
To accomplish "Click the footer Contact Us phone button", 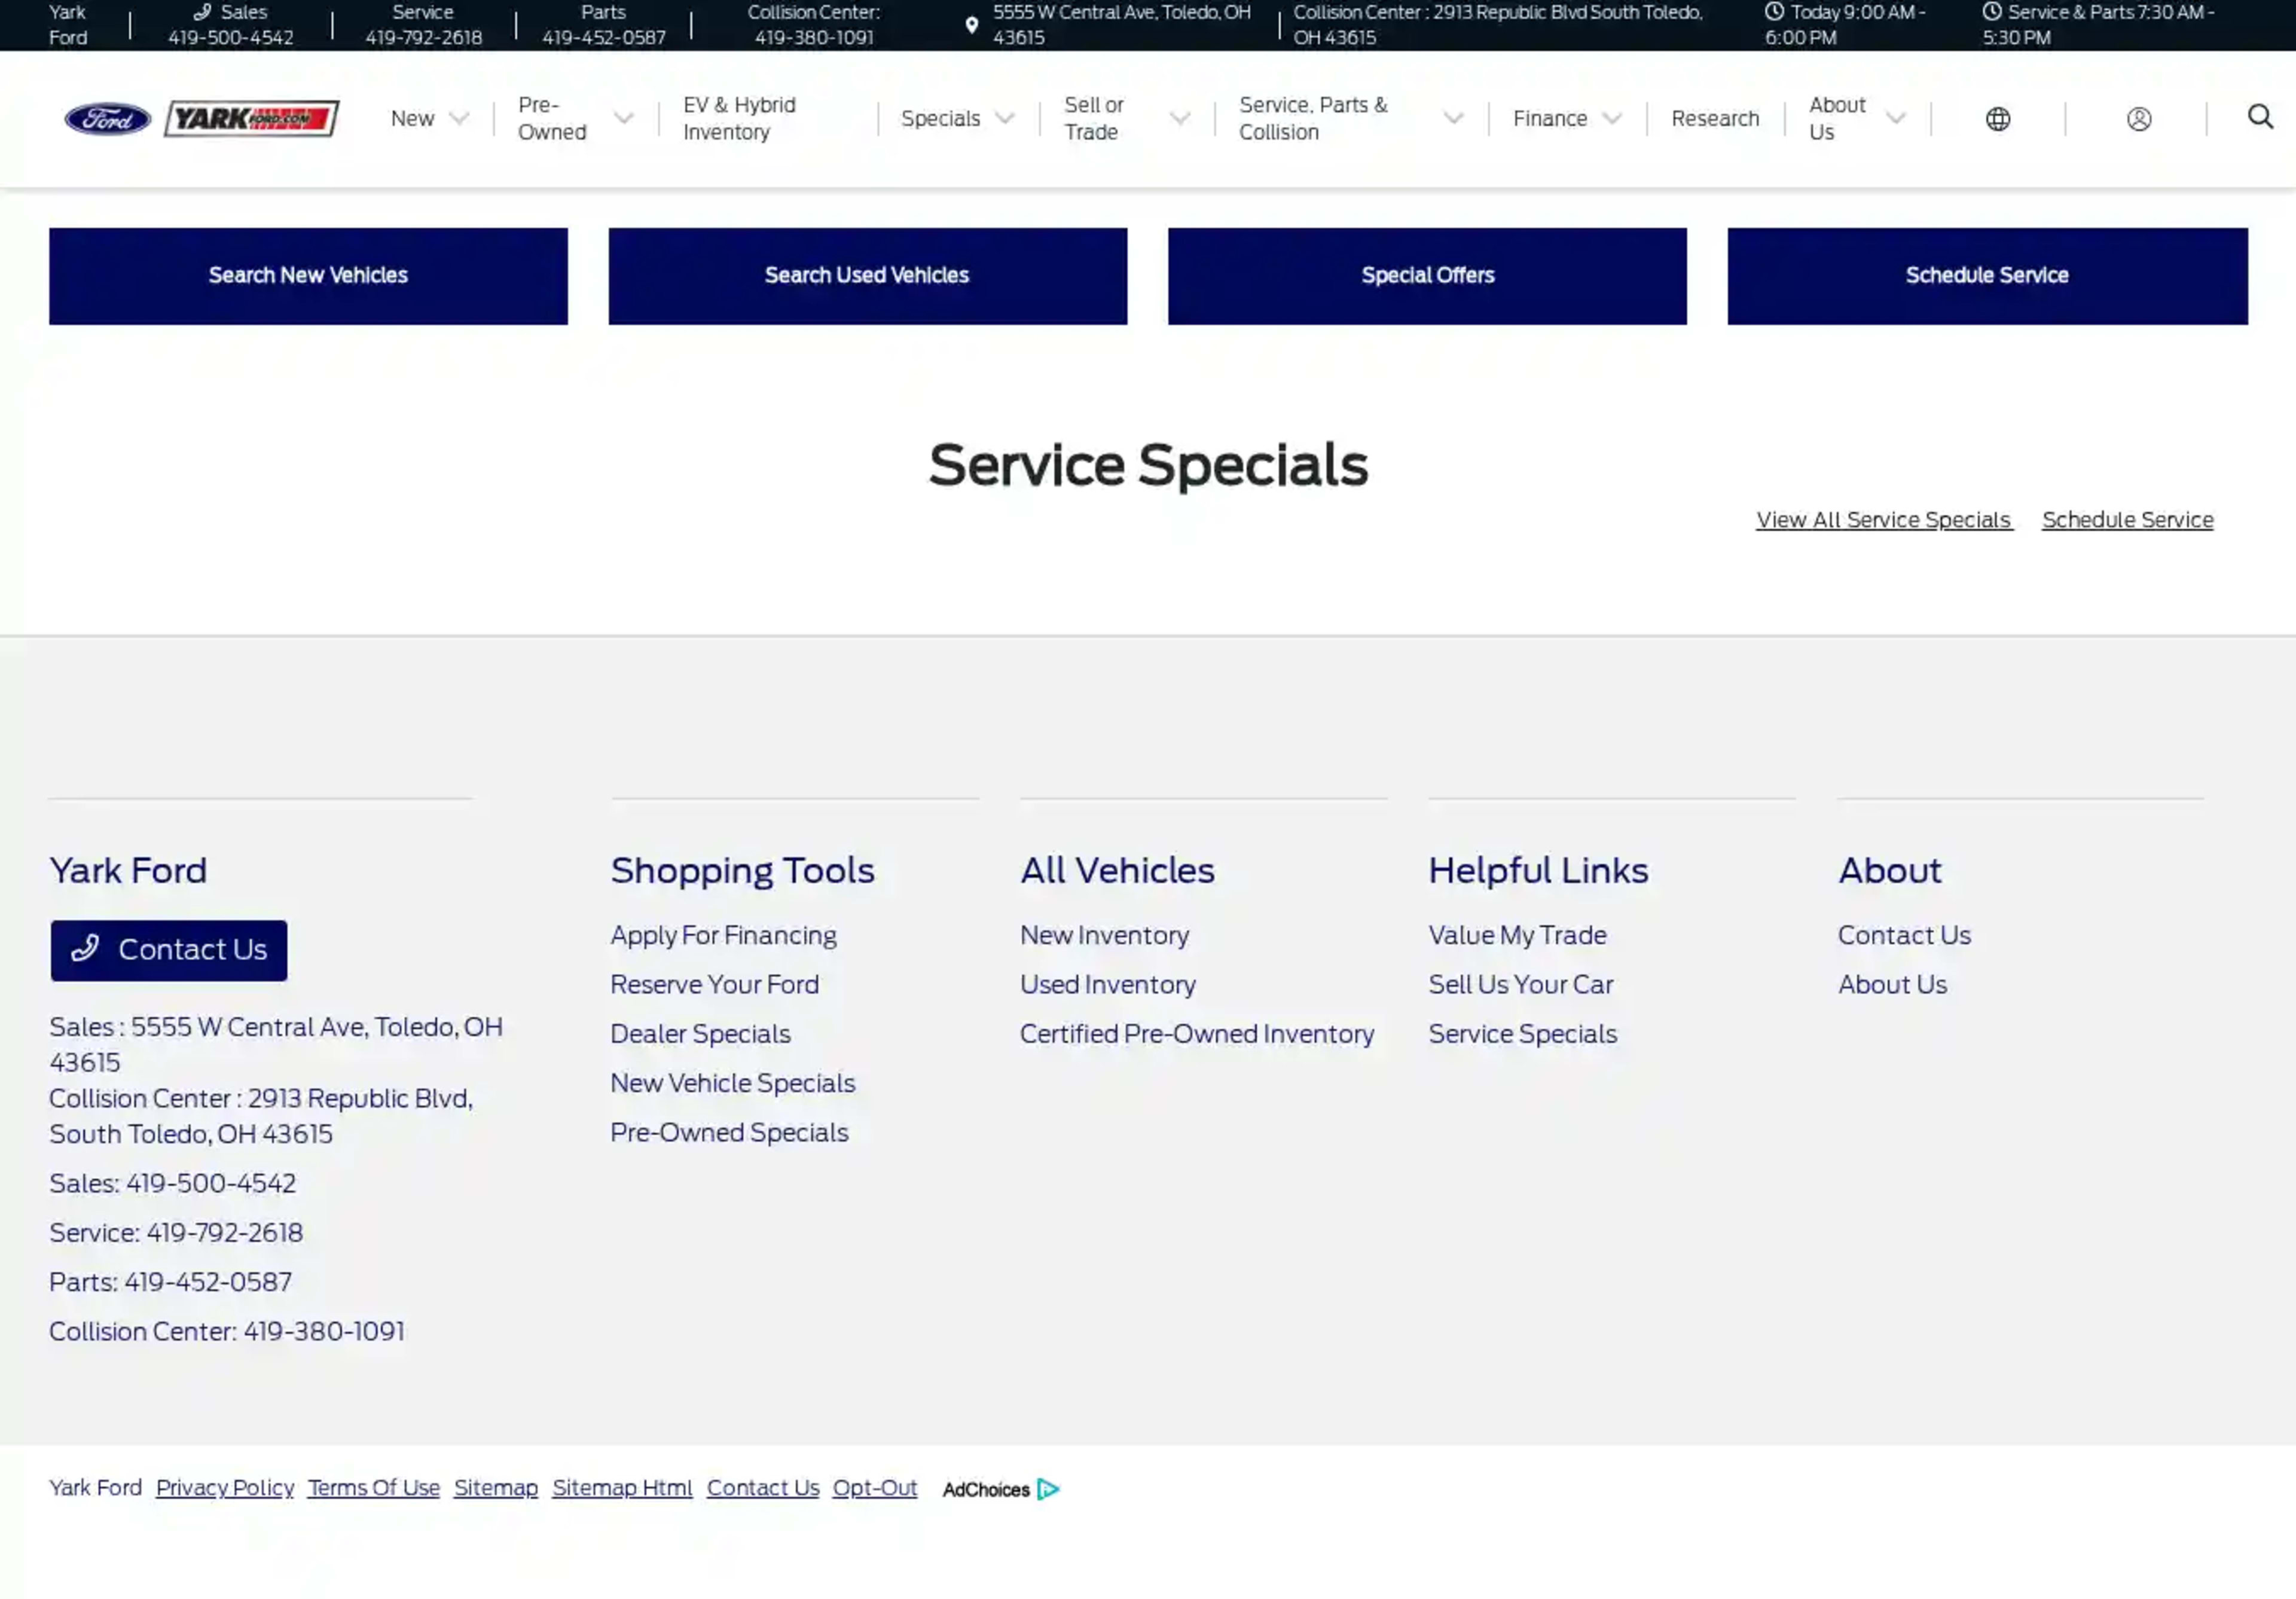I will pos(169,950).
